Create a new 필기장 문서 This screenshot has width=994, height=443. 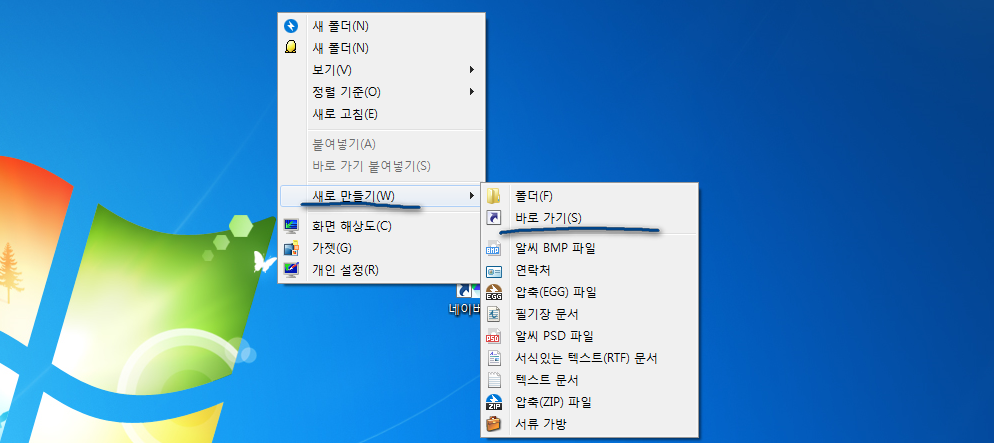(x=590, y=314)
